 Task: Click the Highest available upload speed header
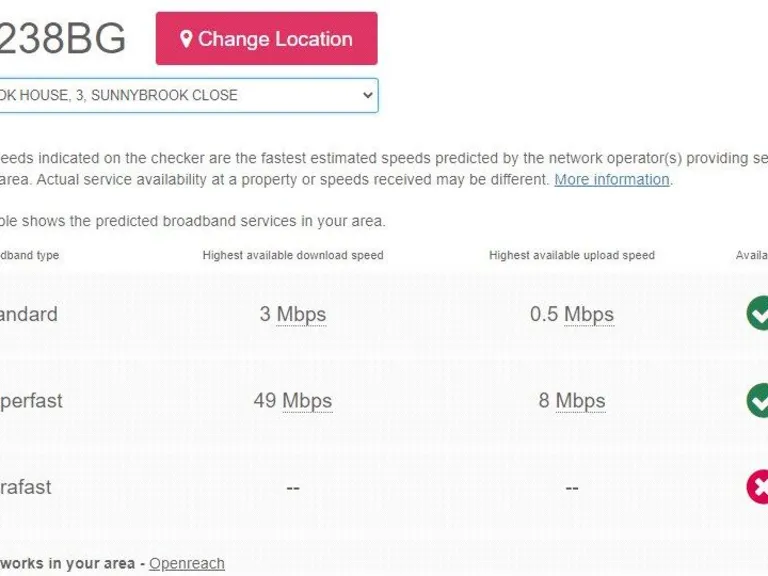click(571, 255)
